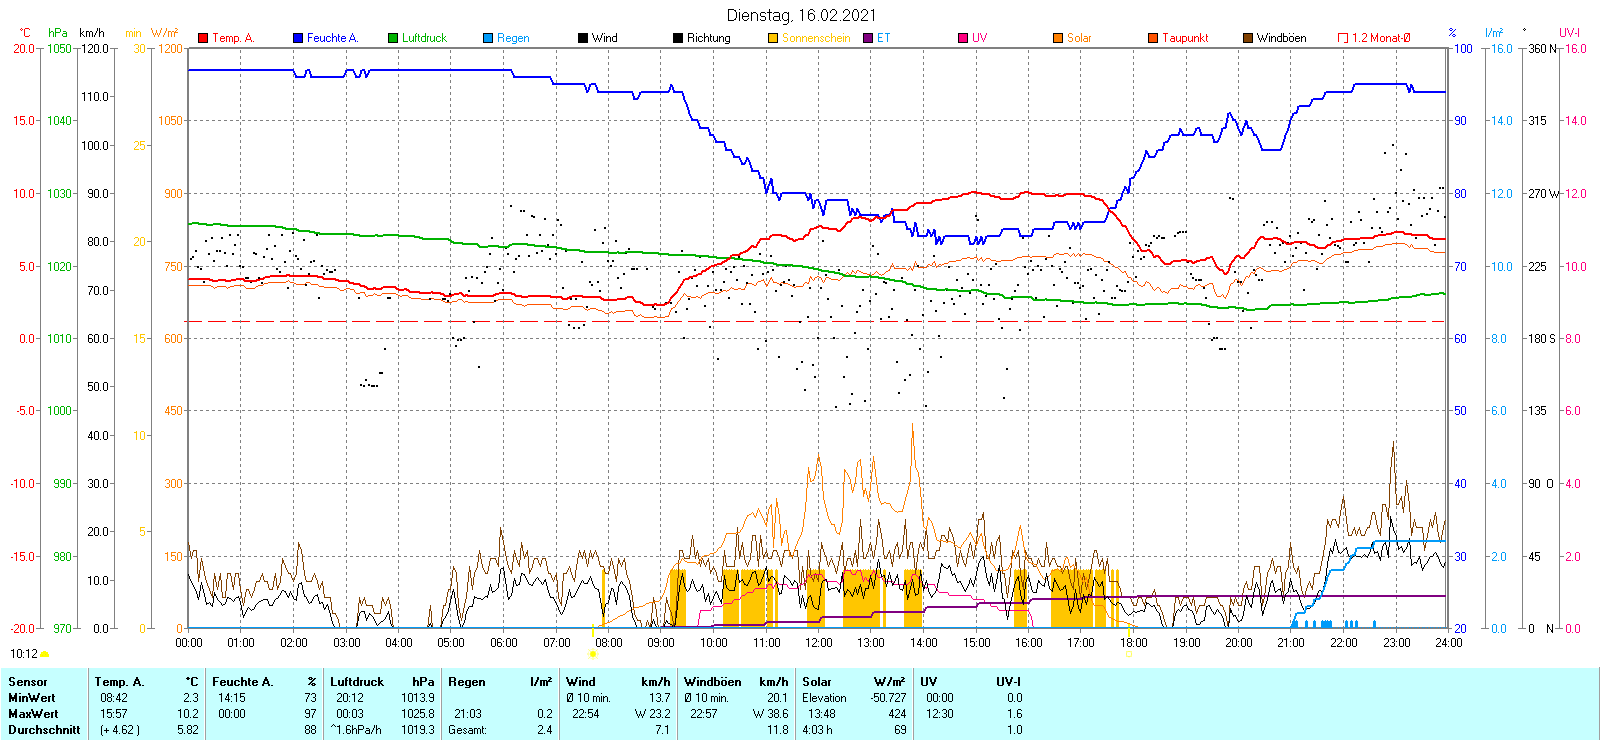Click the pink UV legend swatch
The image size is (1600, 740).
click(963, 38)
